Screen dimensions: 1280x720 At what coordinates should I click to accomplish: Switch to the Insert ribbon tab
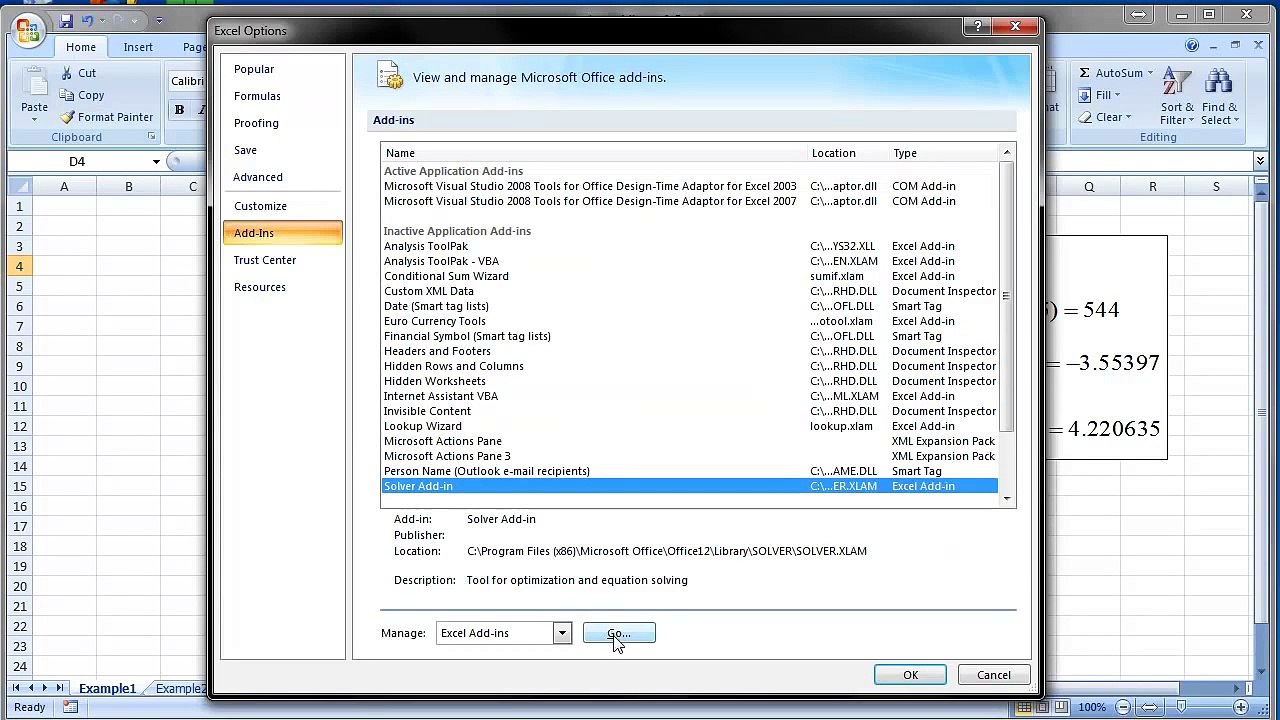(x=138, y=47)
